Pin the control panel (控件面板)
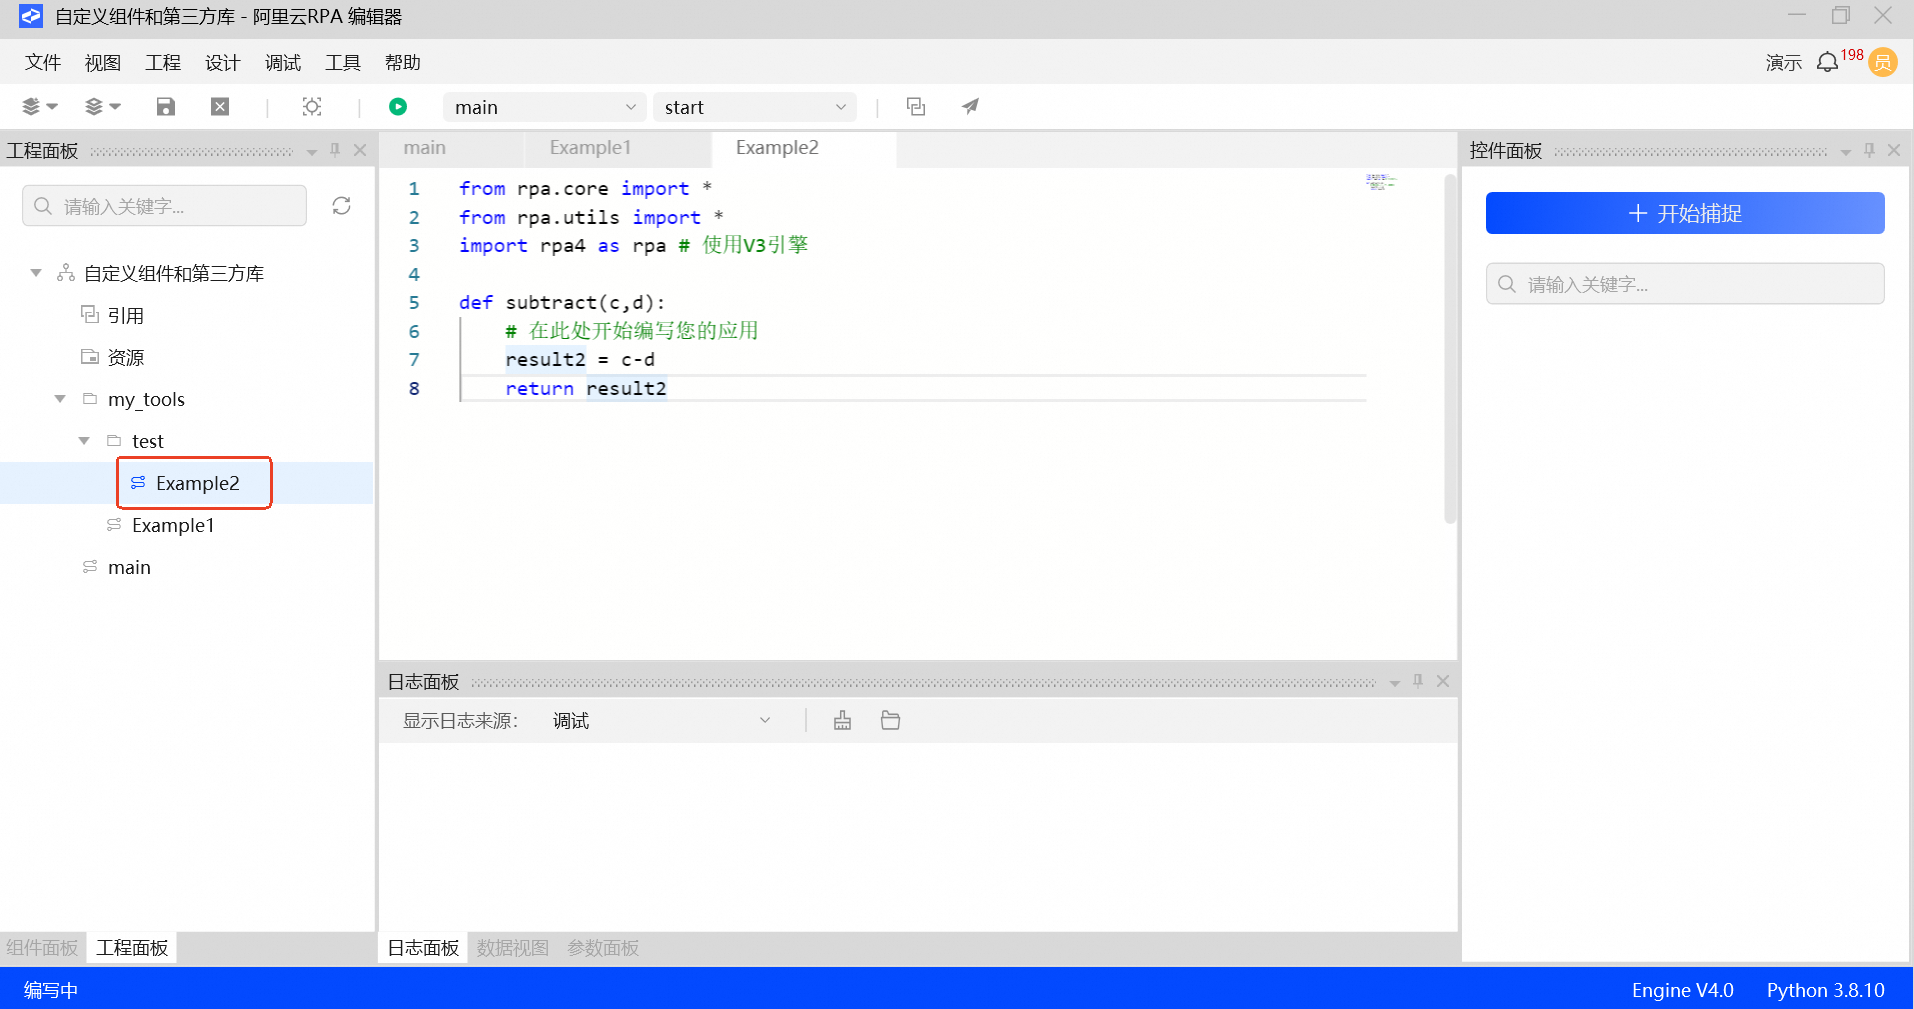This screenshot has width=1914, height=1009. point(1869,150)
